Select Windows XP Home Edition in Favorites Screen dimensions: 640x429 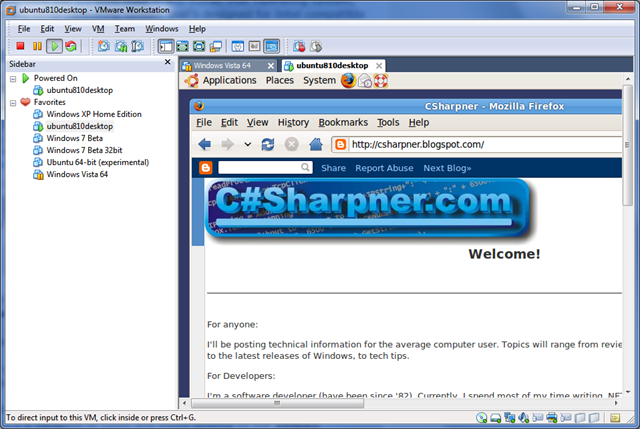click(x=93, y=114)
